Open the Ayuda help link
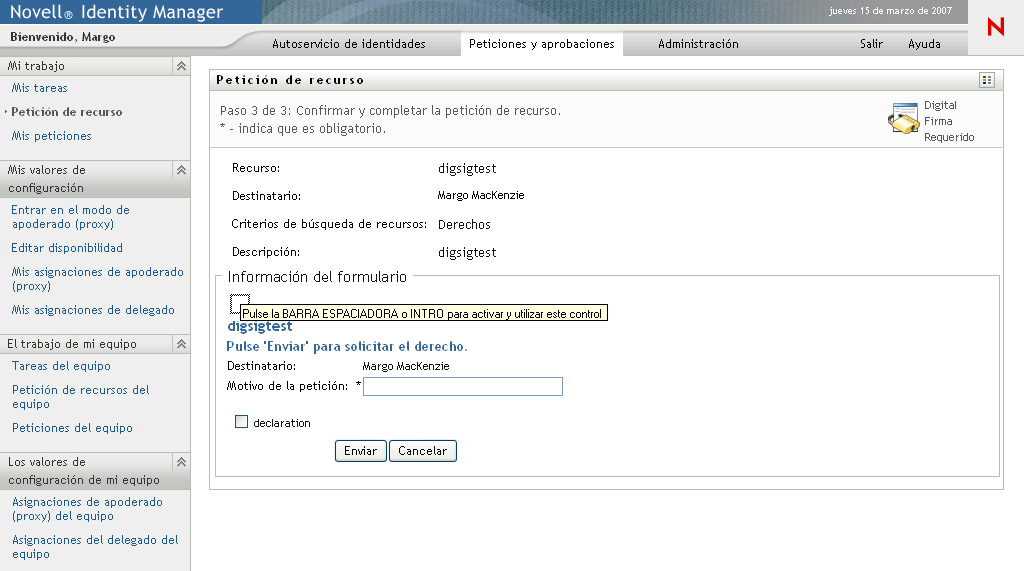The image size is (1024, 571). (924, 44)
